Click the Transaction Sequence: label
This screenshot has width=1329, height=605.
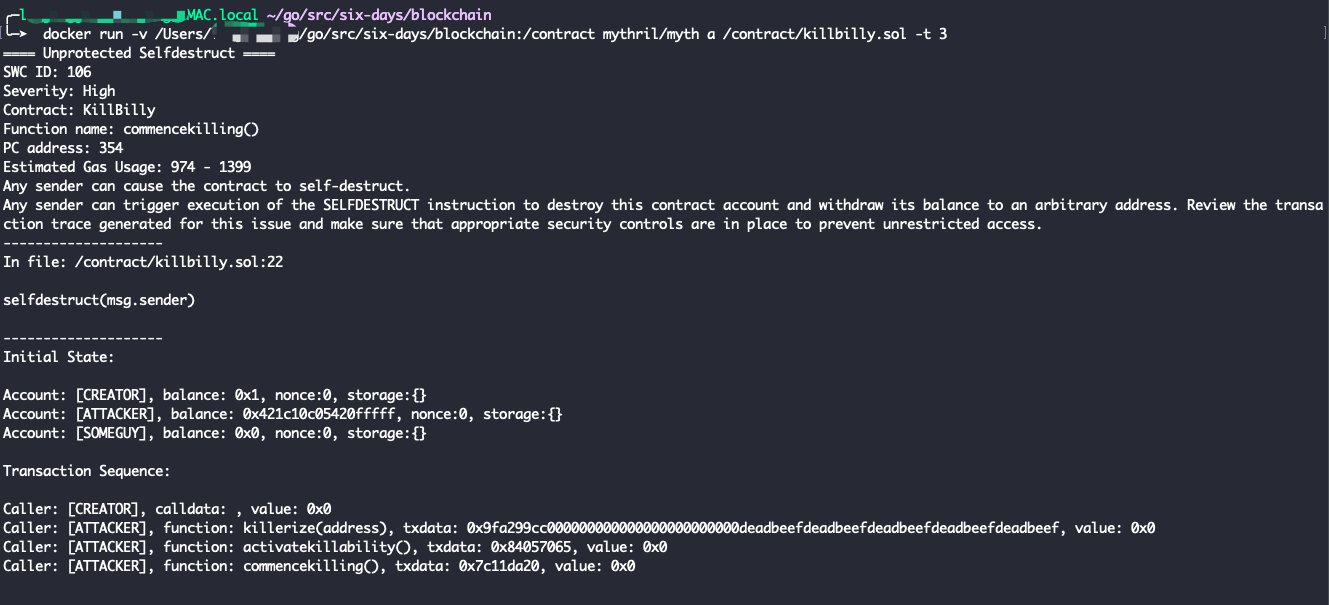(87, 471)
